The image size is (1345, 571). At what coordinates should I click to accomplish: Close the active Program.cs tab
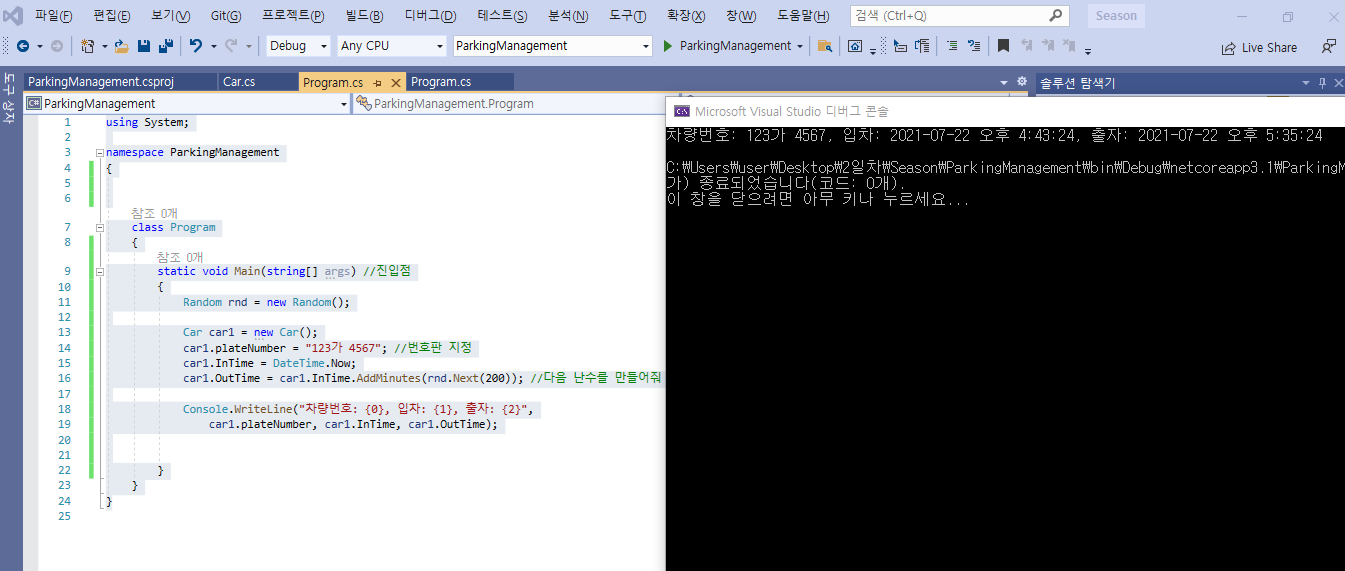point(395,83)
